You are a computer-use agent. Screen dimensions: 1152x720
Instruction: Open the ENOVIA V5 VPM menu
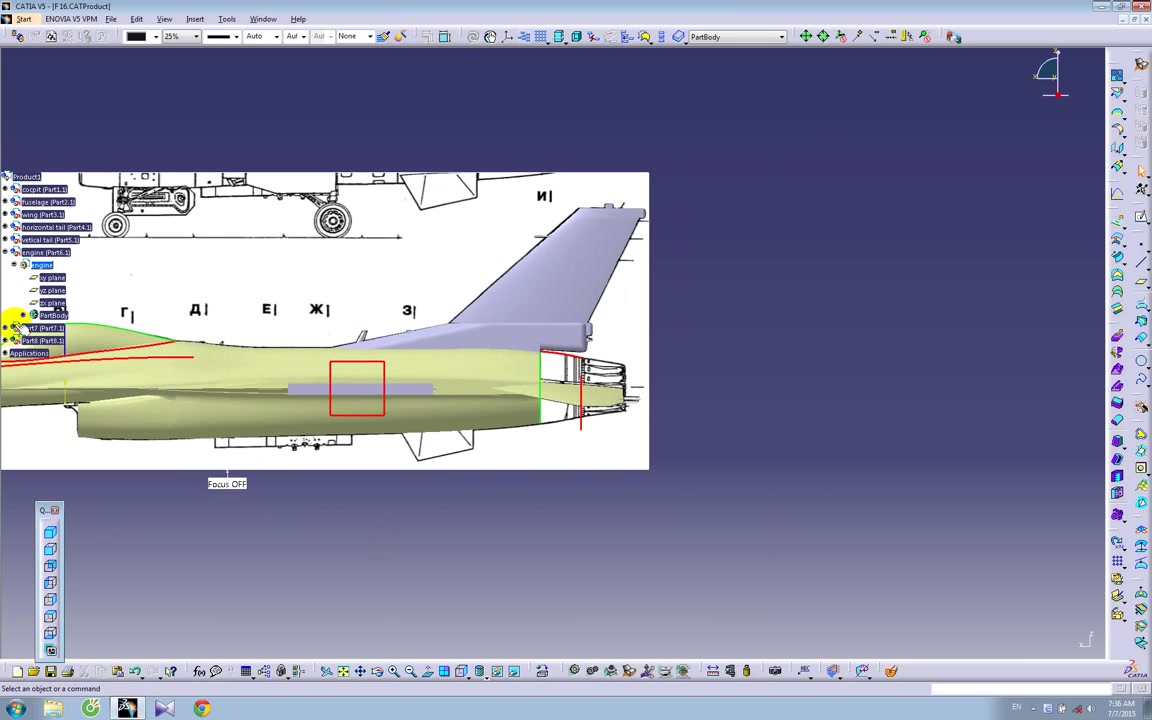pos(71,19)
